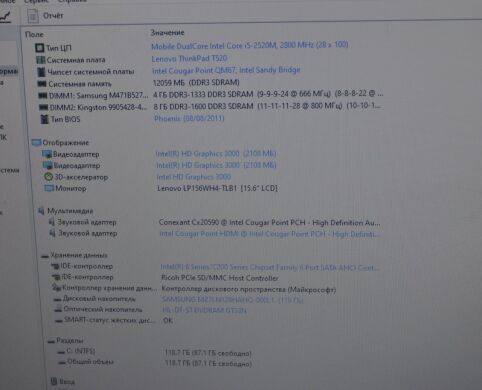Select the Разделы section label
The image size is (482, 390).
(70, 341)
